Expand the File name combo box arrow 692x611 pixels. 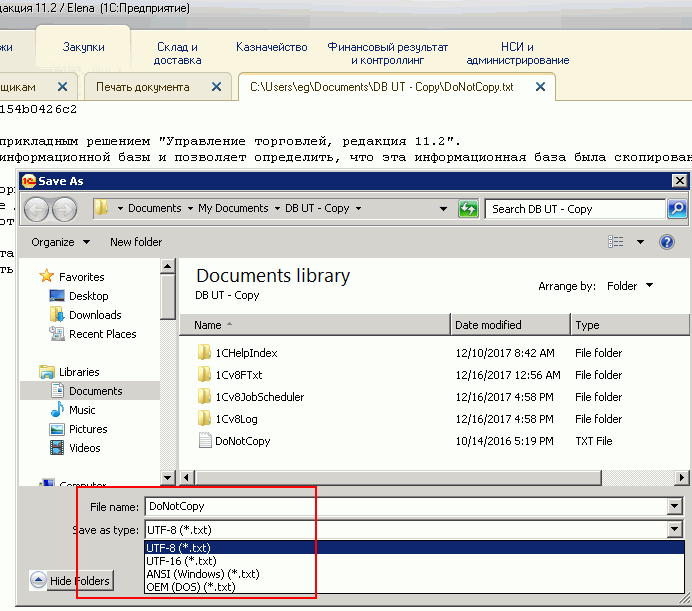(674, 506)
